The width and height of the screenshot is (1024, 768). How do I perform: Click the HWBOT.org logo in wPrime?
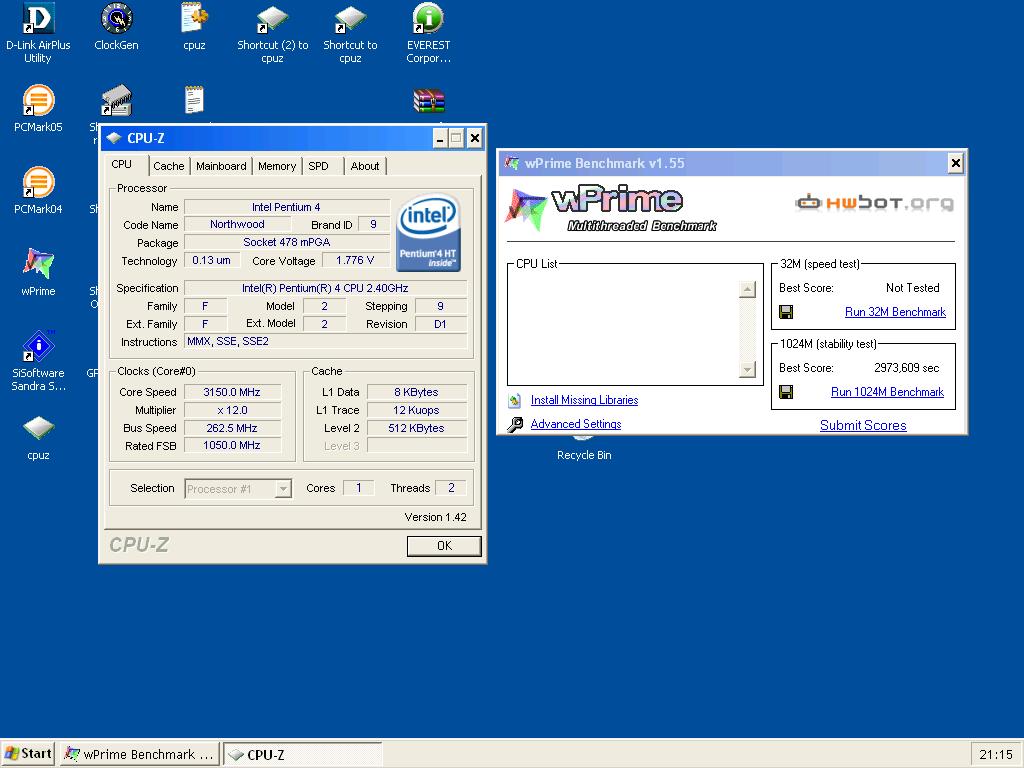(x=874, y=202)
